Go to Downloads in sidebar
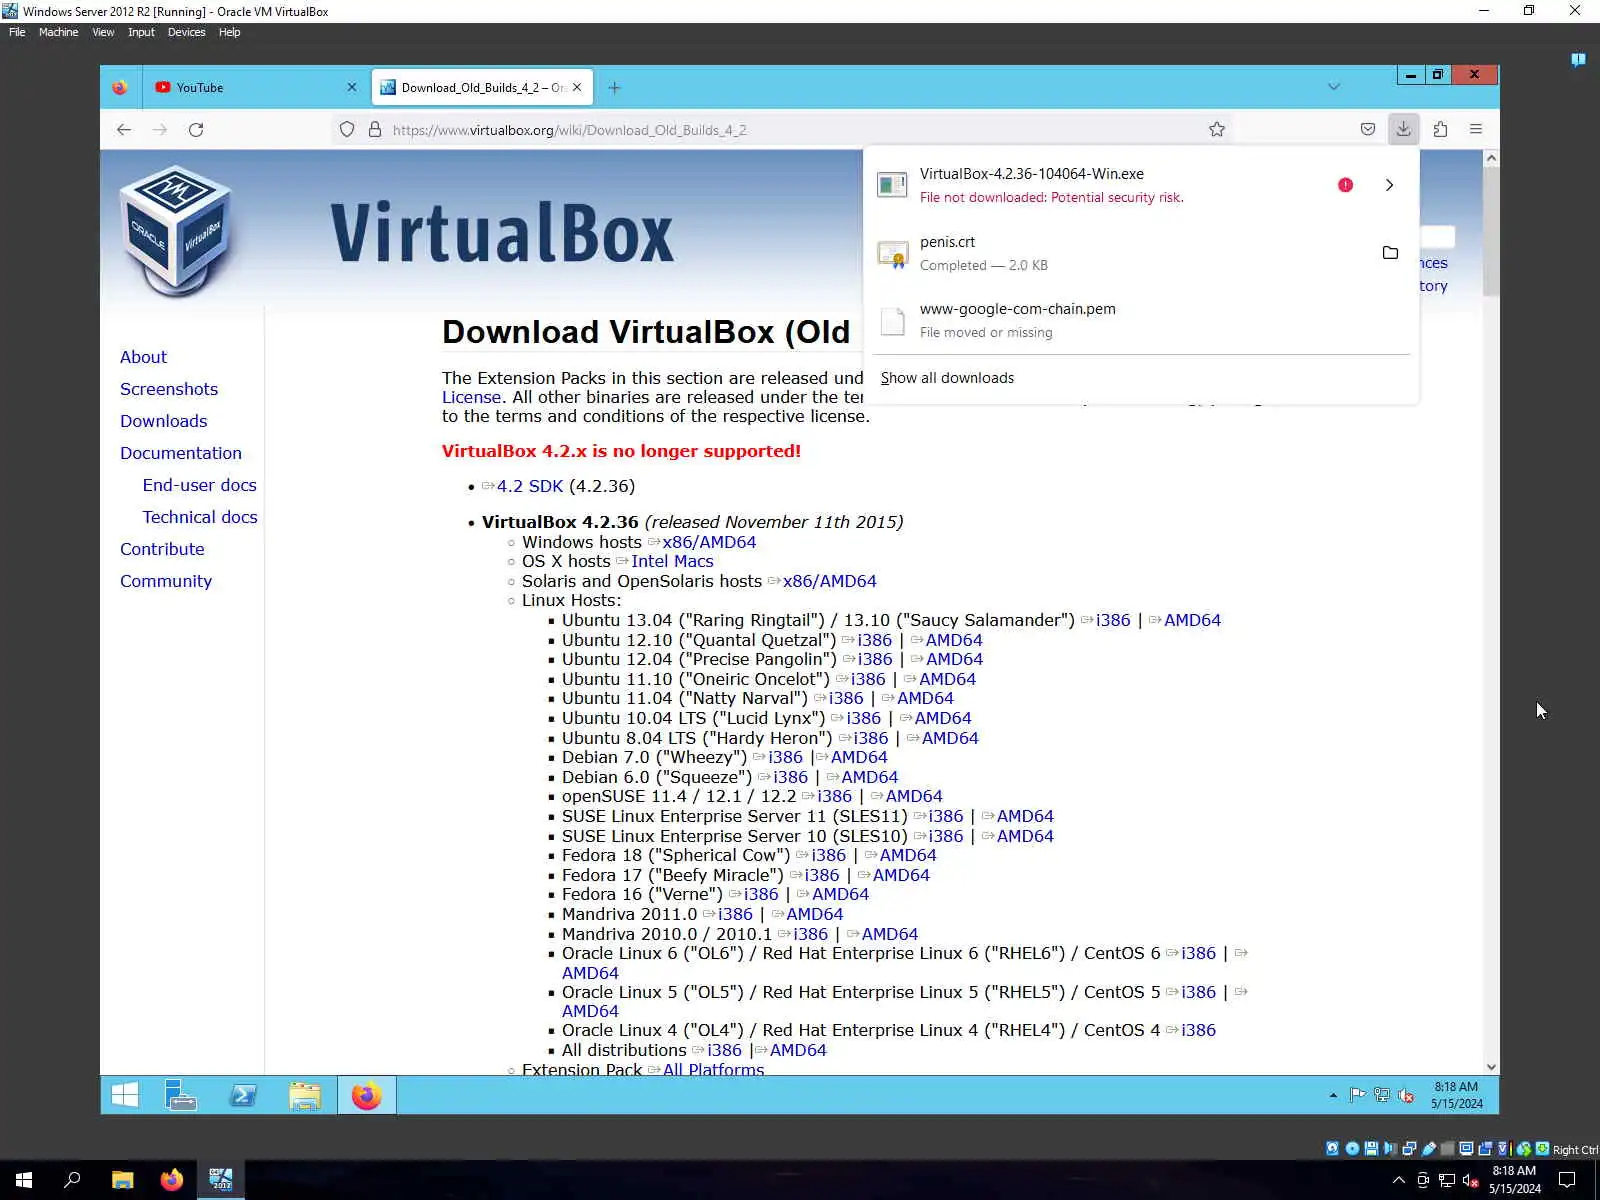Screen dimensions: 1600x1200 pos(164,421)
